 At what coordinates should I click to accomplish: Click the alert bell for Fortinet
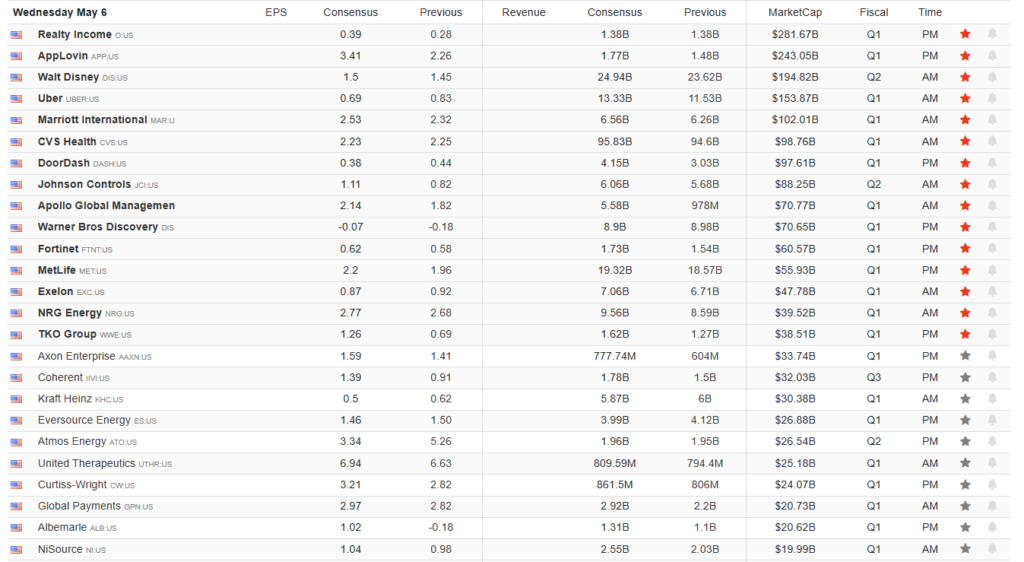pyautogui.click(x=992, y=249)
